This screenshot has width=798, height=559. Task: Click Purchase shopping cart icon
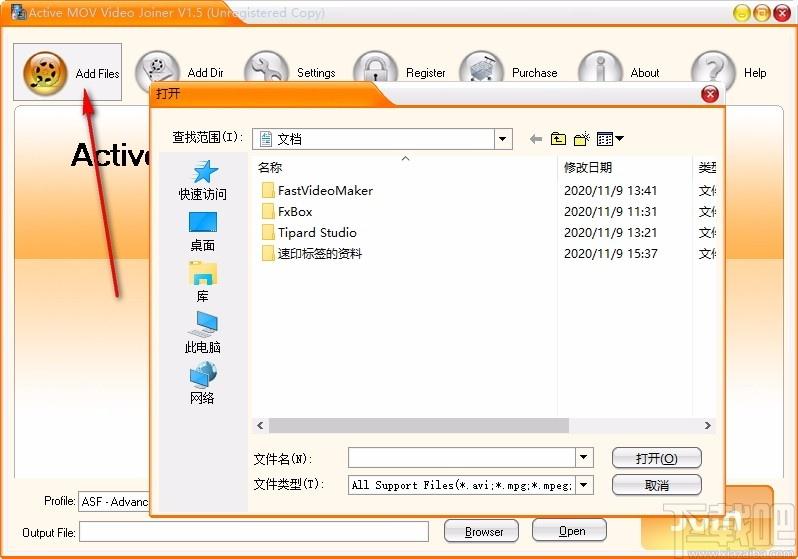[x=481, y=68]
